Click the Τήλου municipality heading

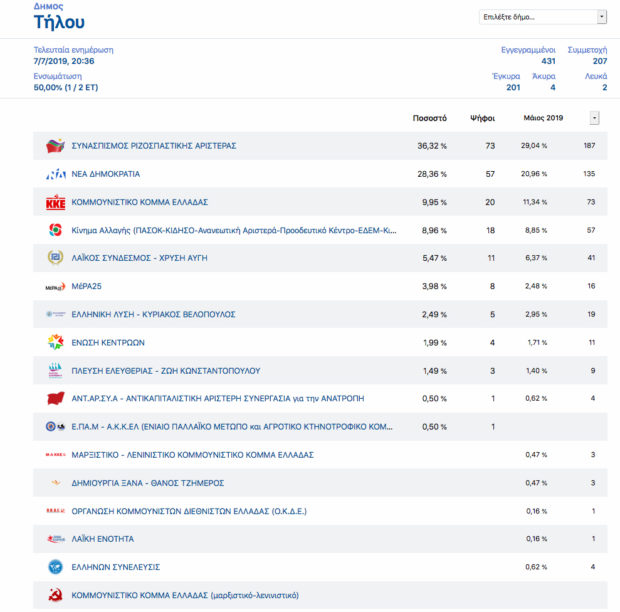coord(59,22)
